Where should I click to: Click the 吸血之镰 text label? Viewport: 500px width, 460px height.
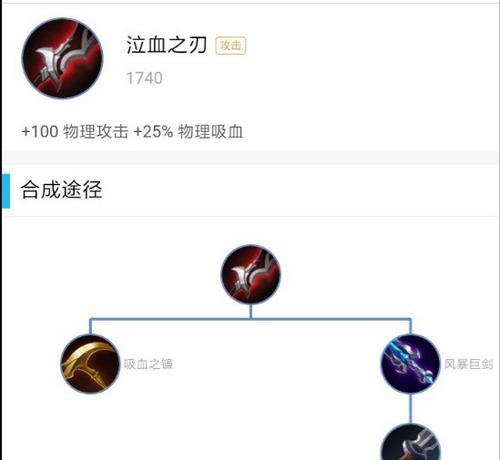click(148, 364)
